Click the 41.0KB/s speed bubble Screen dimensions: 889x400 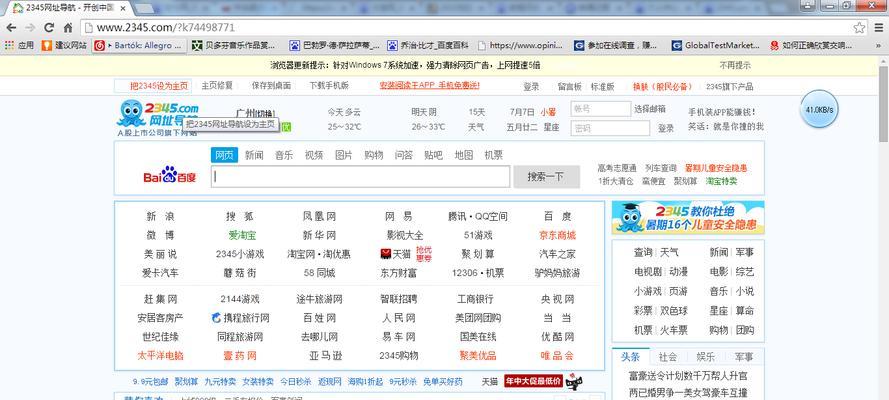(819, 109)
